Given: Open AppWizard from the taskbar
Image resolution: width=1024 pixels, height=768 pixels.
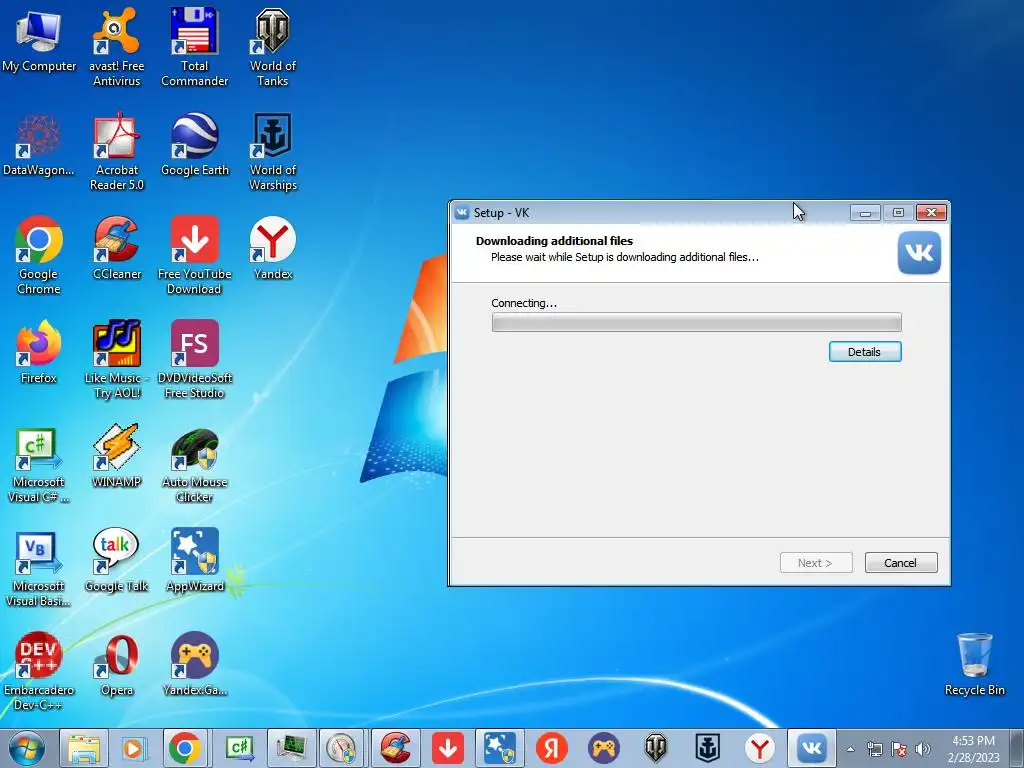Looking at the screenshot, I should [499, 748].
